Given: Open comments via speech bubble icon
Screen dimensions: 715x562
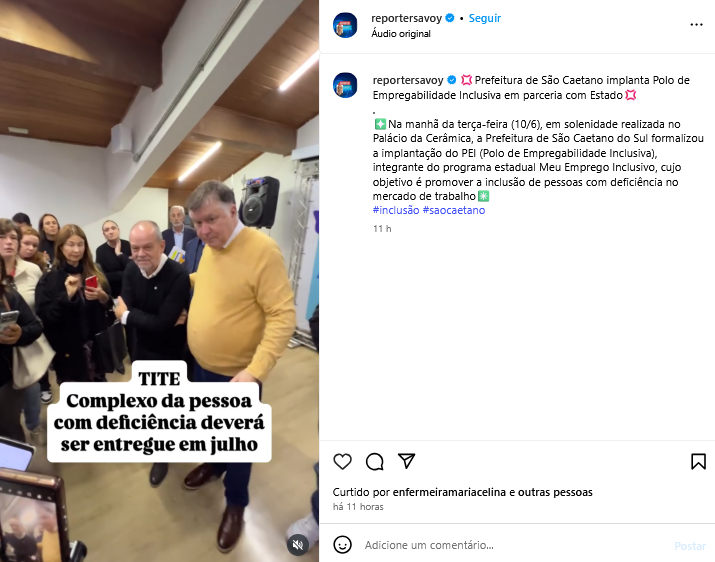Looking at the screenshot, I should tap(374, 461).
